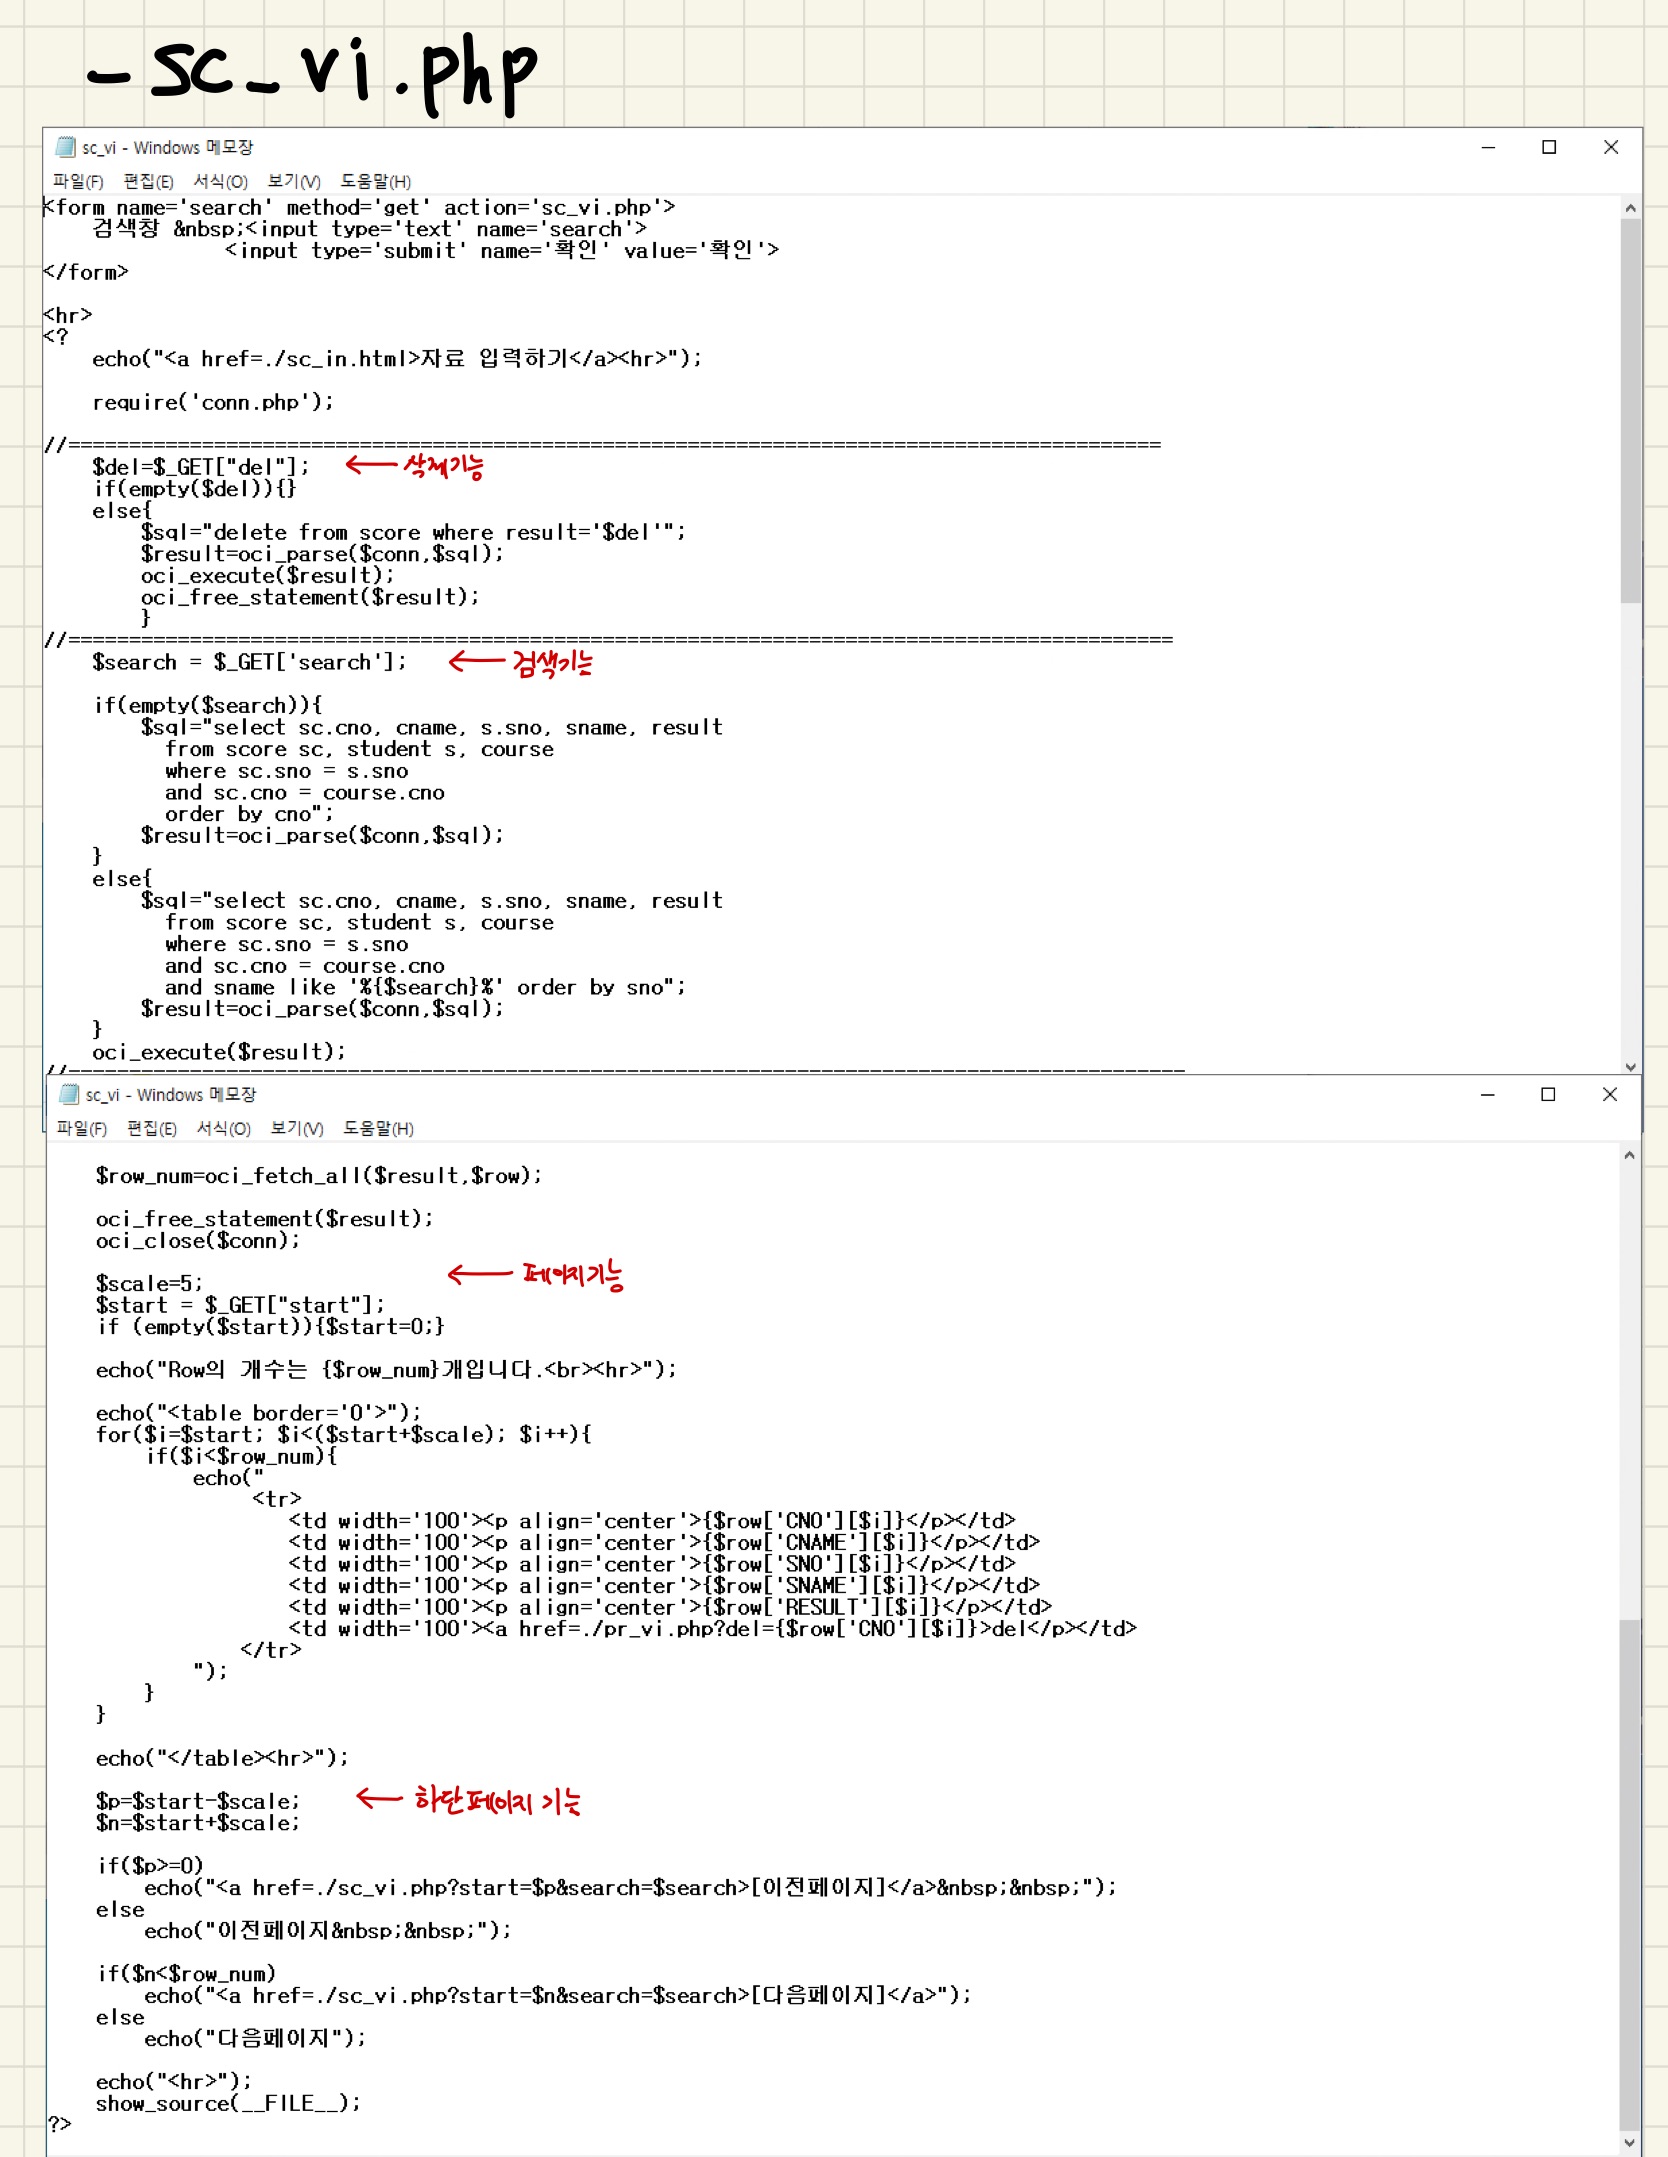This screenshot has width=1668, height=2157.
Task: Click the td line containing $row['RESULT']
Action: click(670, 1607)
